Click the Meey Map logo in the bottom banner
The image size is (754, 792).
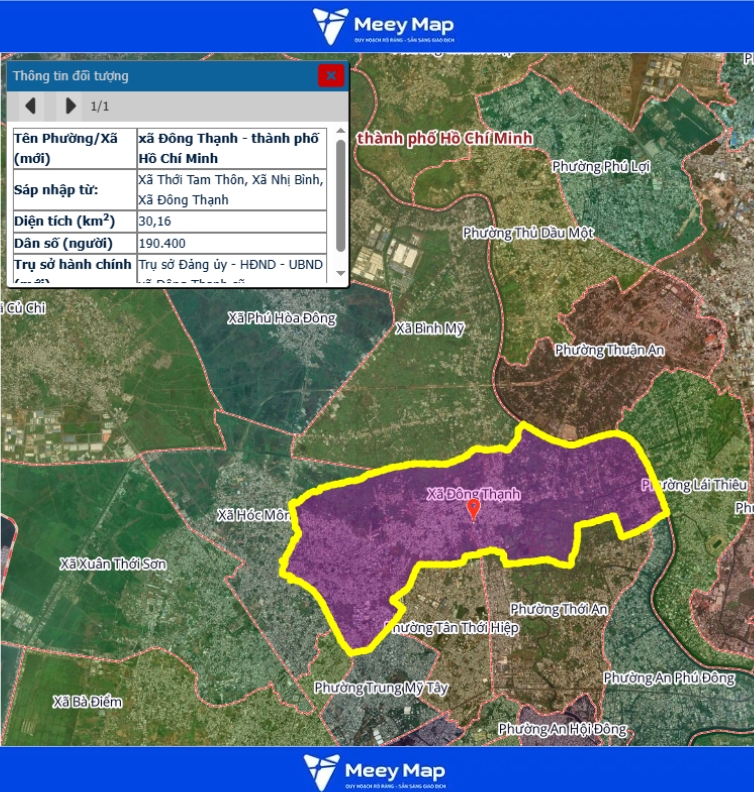(376, 771)
